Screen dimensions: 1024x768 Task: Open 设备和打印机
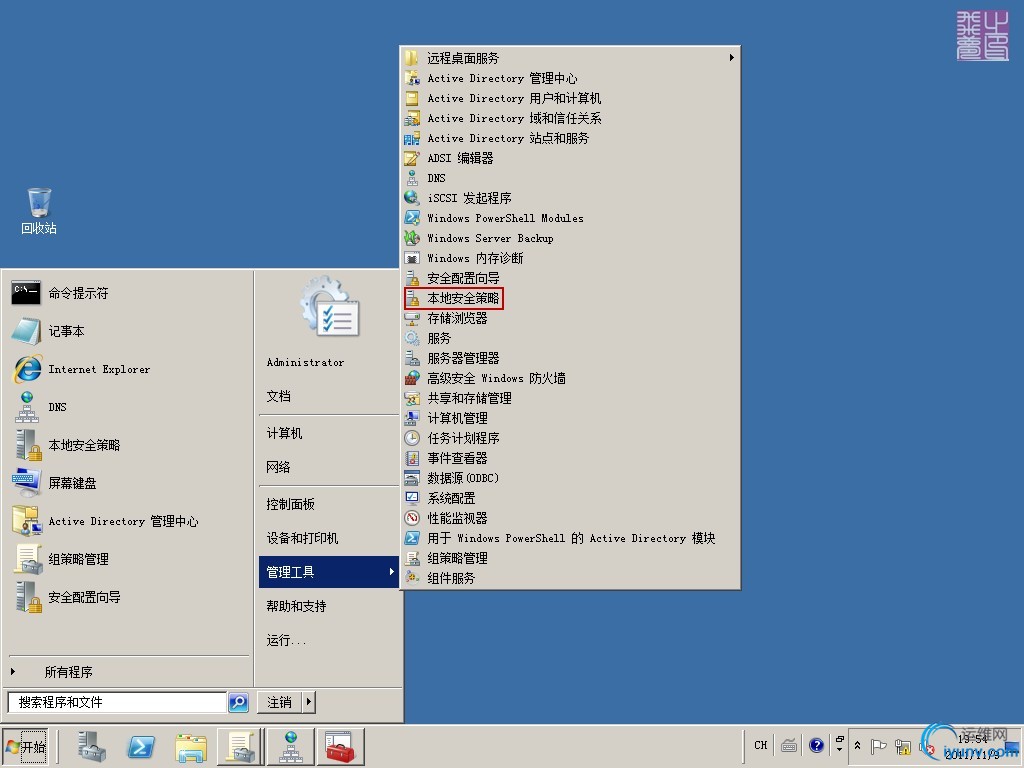(328, 538)
